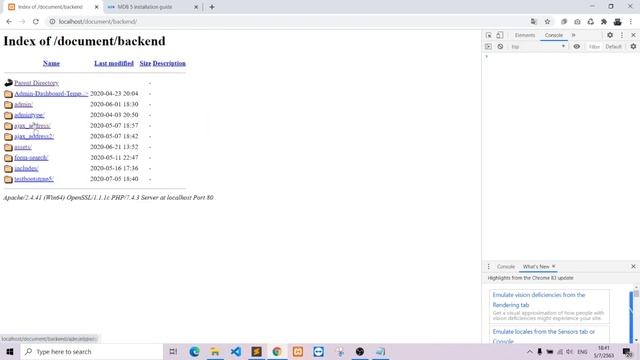Open the include/ folder link
The height and width of the screenshot is (360, 640).
(26, 168)
